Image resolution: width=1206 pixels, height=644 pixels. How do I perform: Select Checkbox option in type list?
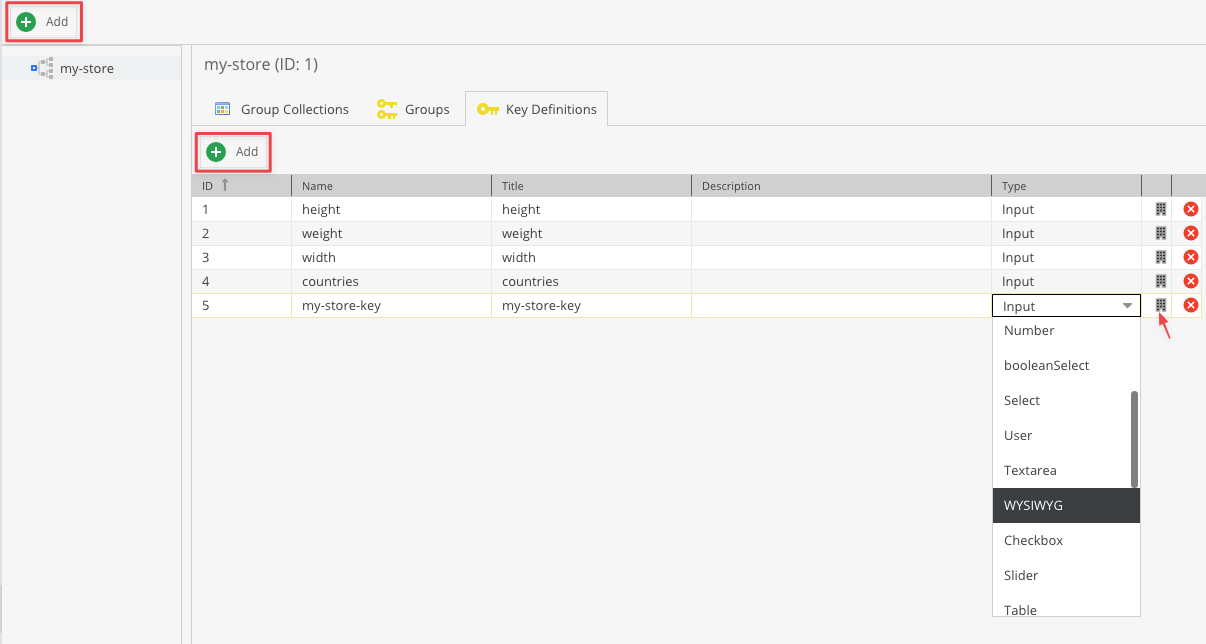[1066, 540]
